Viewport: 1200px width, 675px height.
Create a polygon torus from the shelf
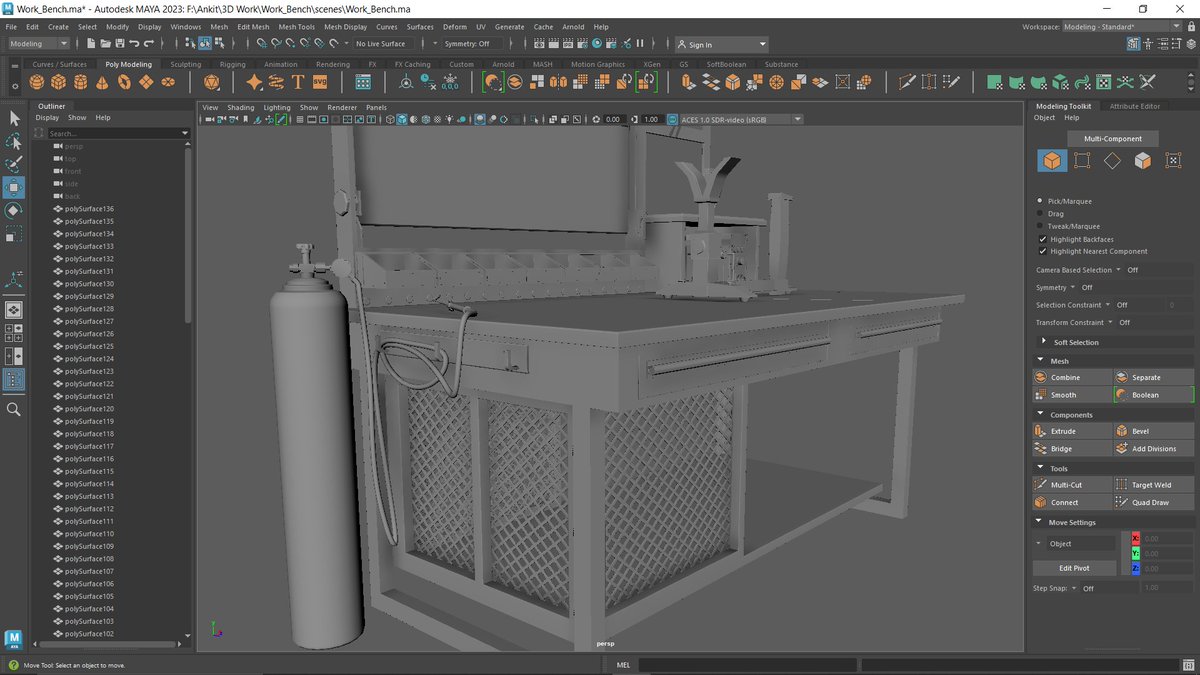coord(125,82)
